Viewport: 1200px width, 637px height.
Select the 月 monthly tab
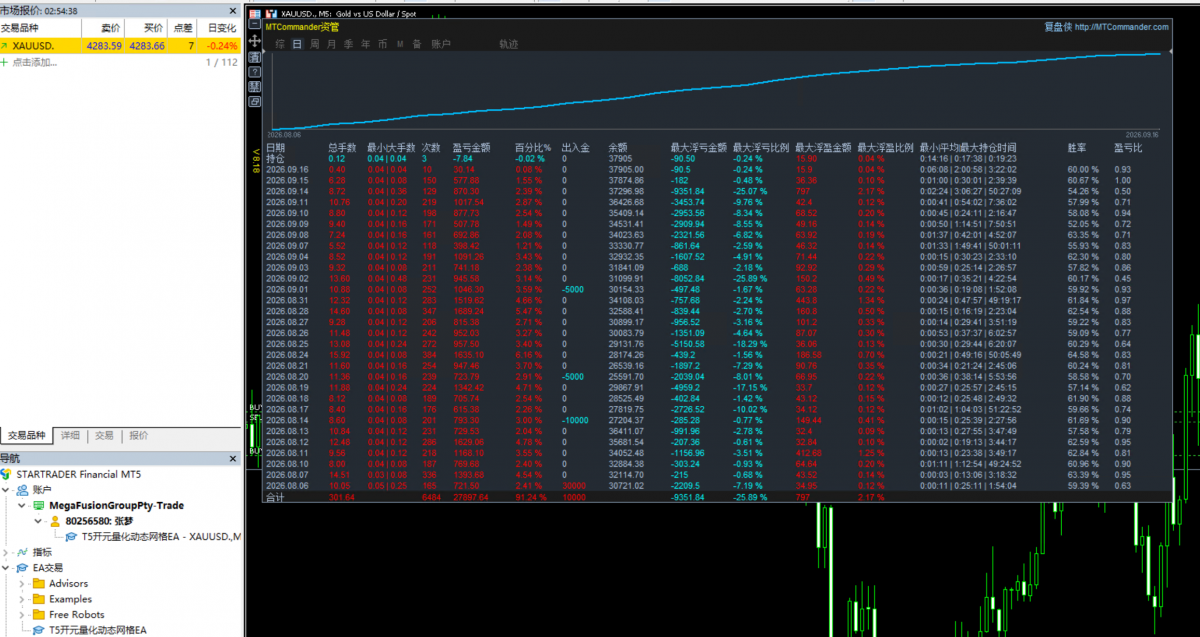tap(331, 44)
